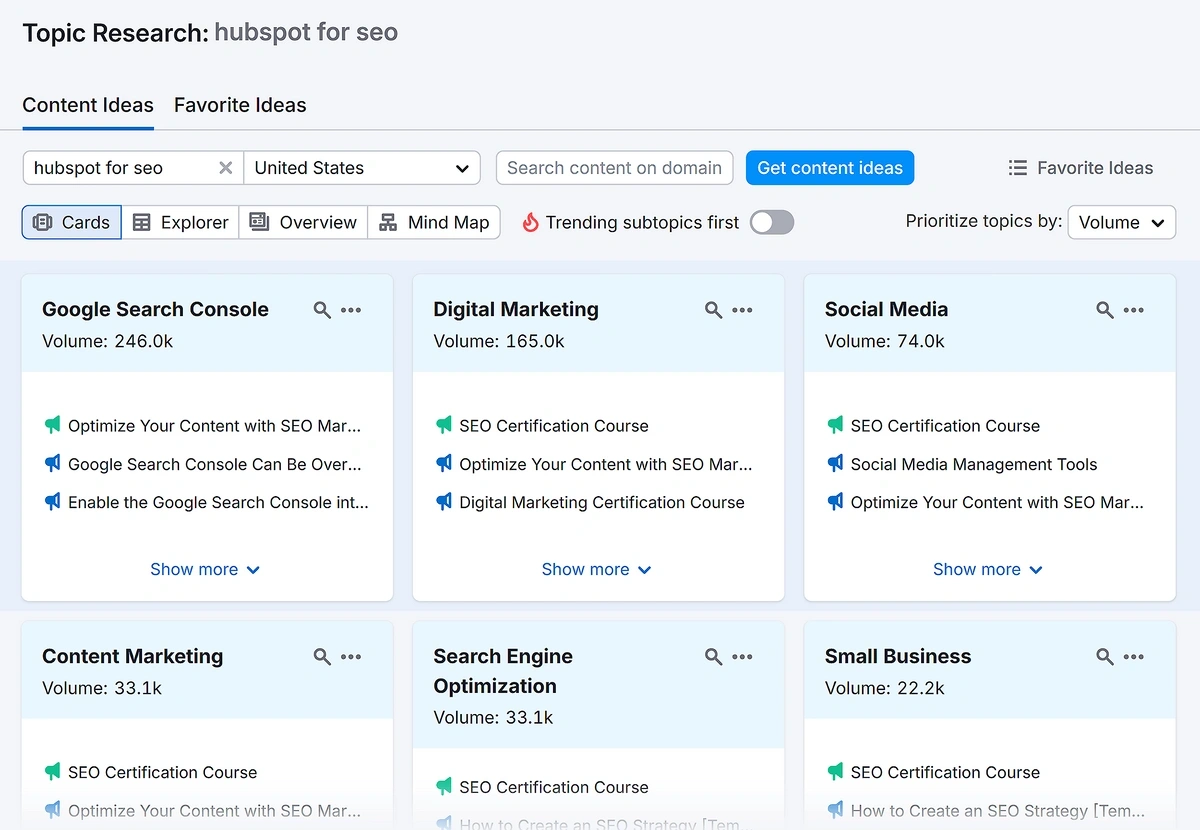Open Optimize Your Content in Google Search Console card
1200x830 pixels.
click(215, 425)
